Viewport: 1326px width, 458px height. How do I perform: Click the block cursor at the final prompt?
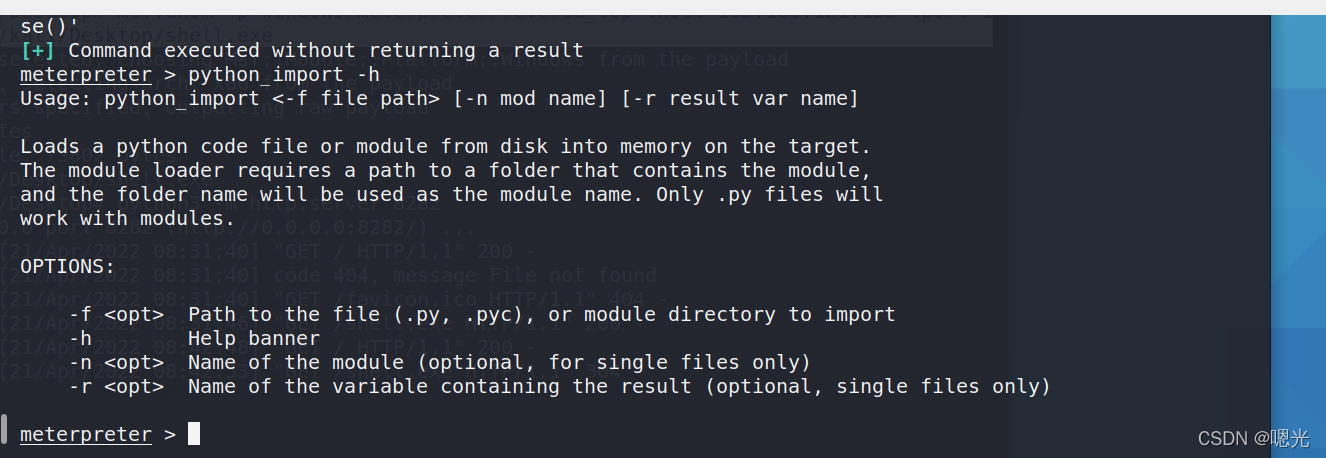click(194, 434)
